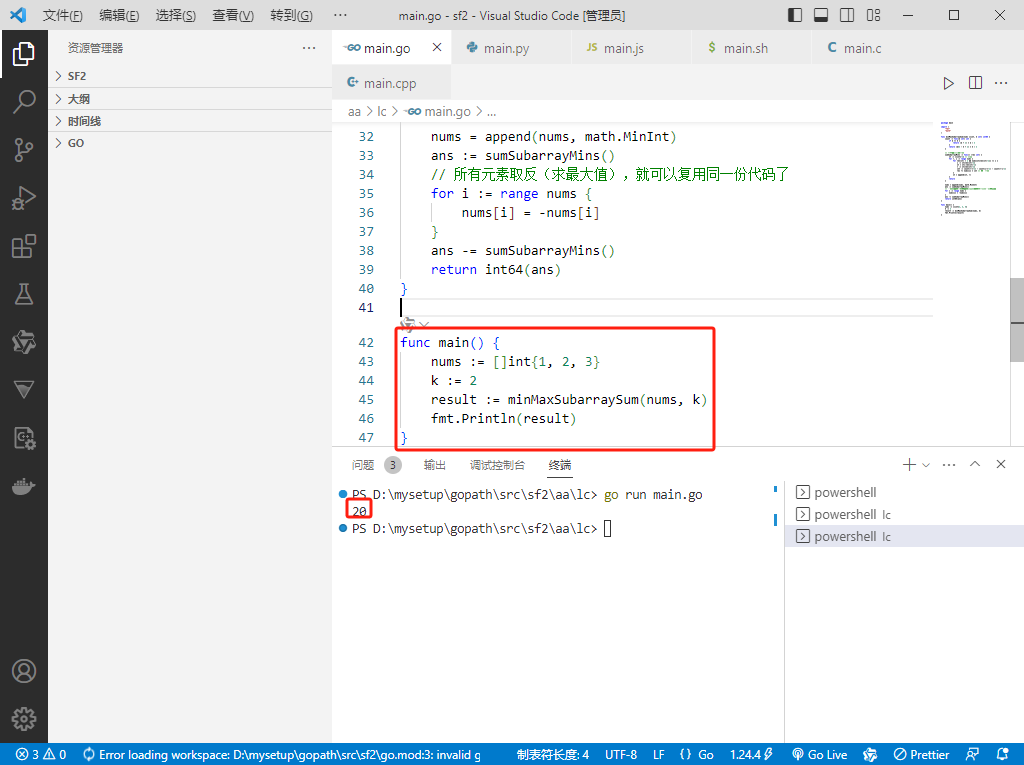Split the editor to the right
This screenshot has width=1024, height=765.
coord(975,83)
